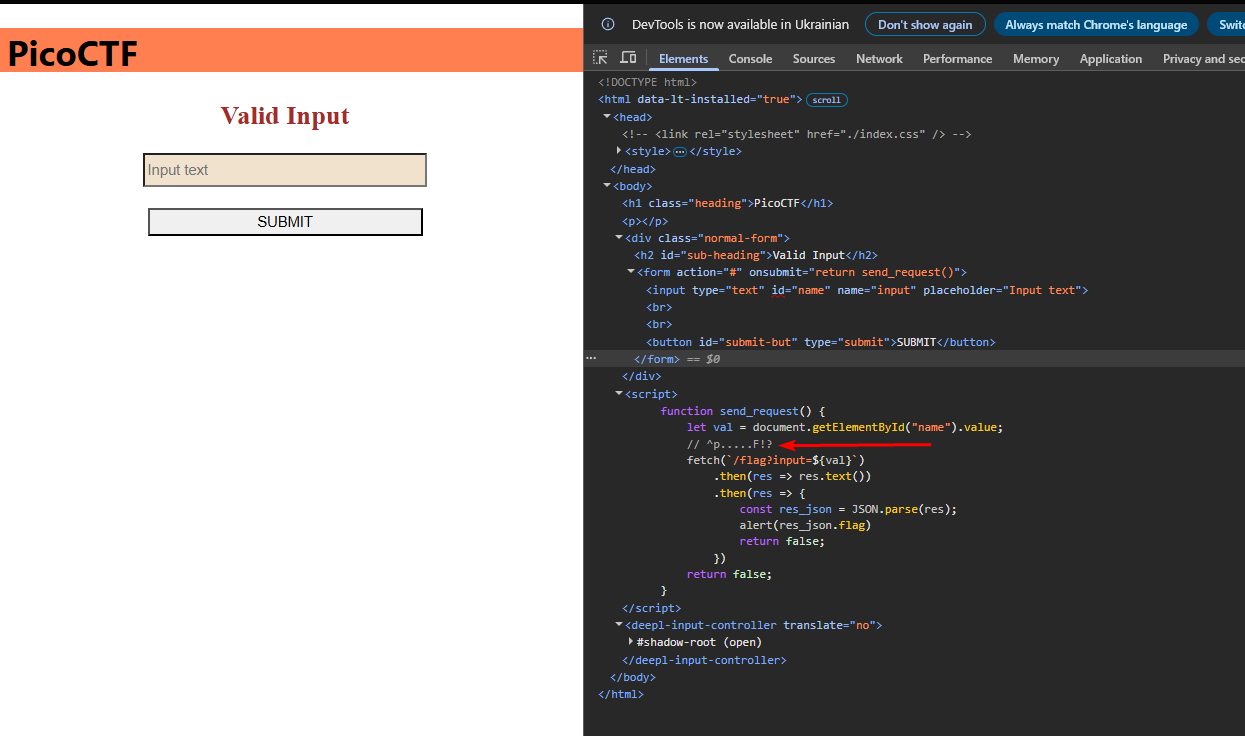Image resolution: width=1245 pixels, height=736 pixels.
Task: Click the info icon in DevTools notification
Action: coord(607,24)
